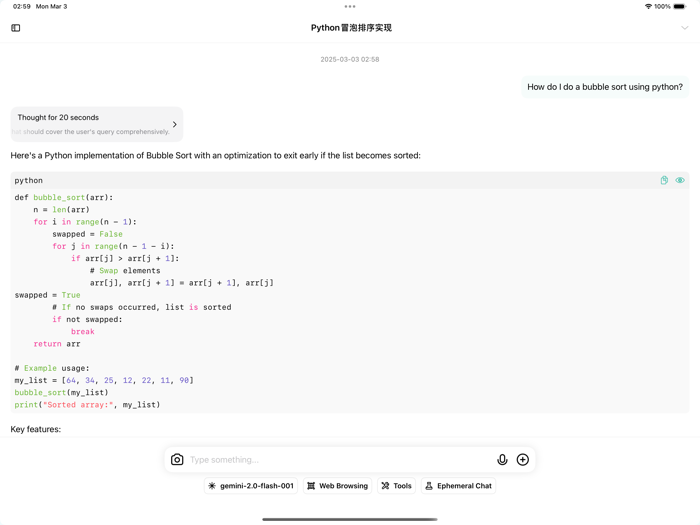700x525 pixels.
Task: Open the three-dot multitasking menu
Action: click(x=350, y=7)
